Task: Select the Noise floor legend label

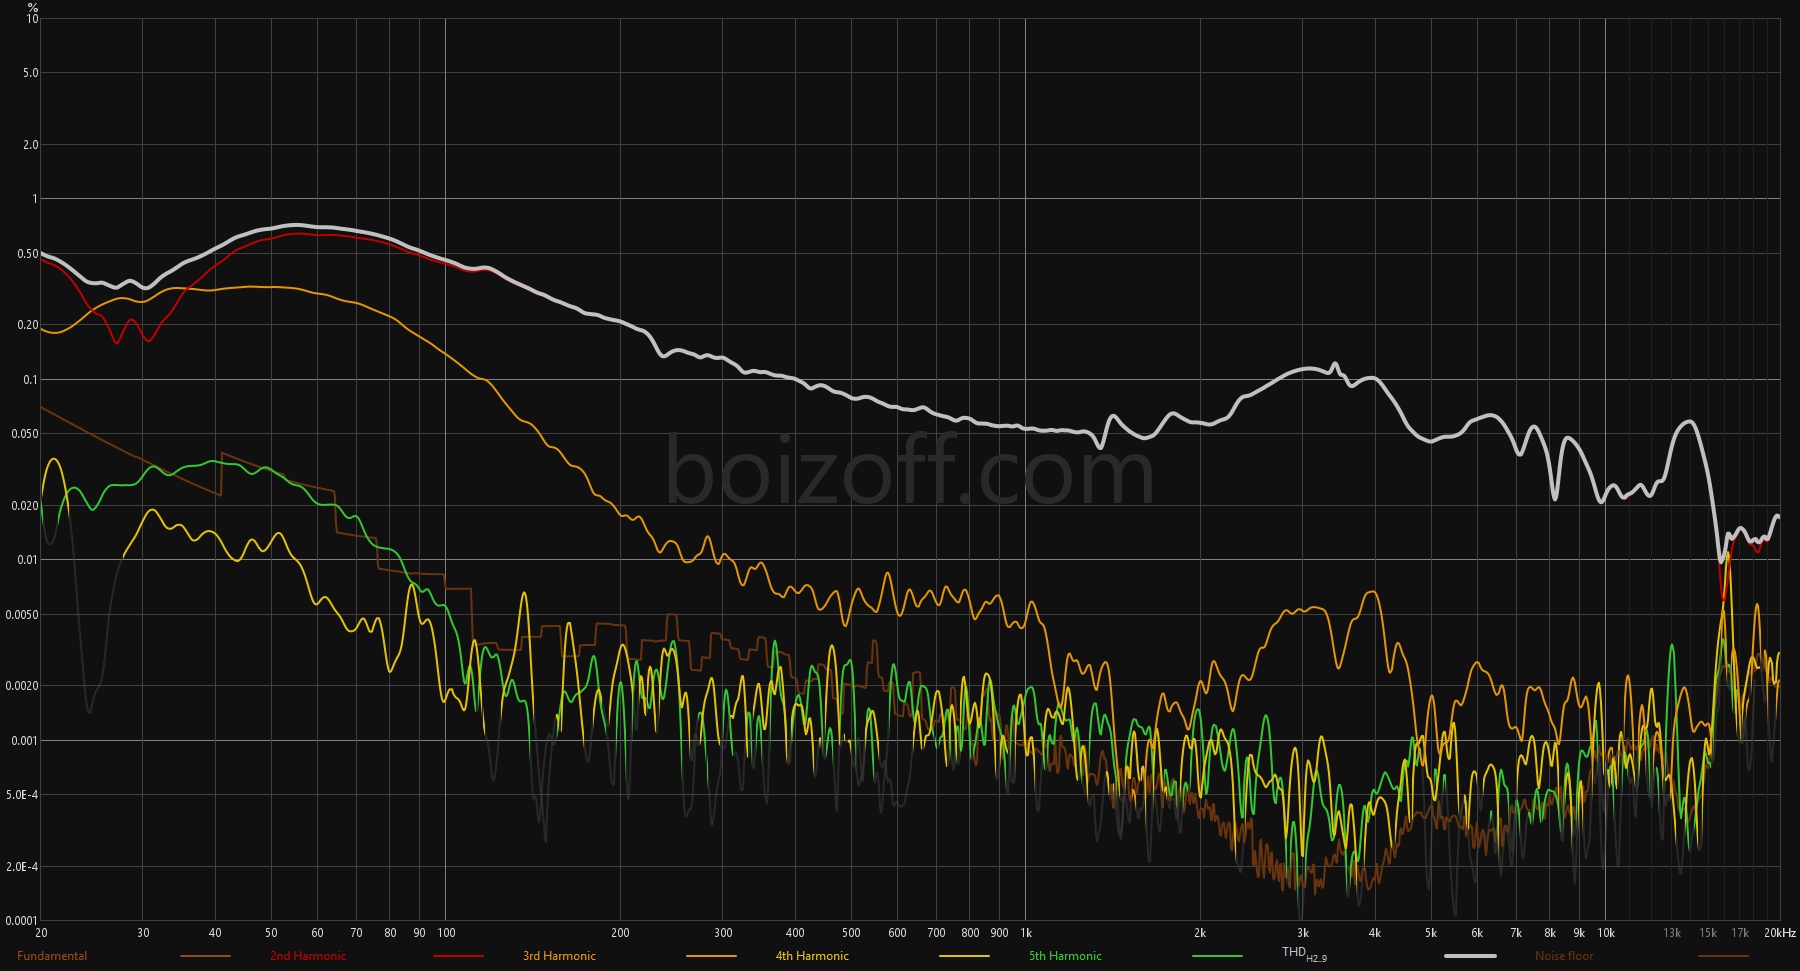Action: [1564, 956]
